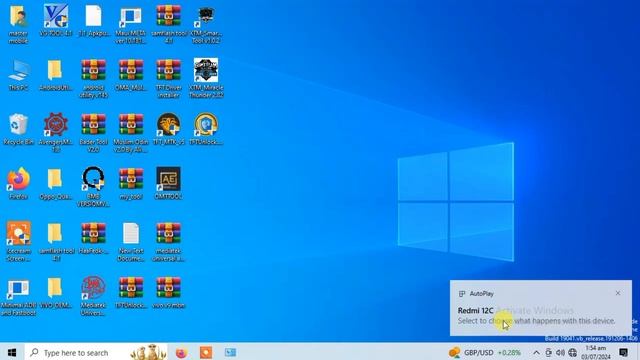Click the Type here to search box

pyautogui.click(x=96, y=352)
